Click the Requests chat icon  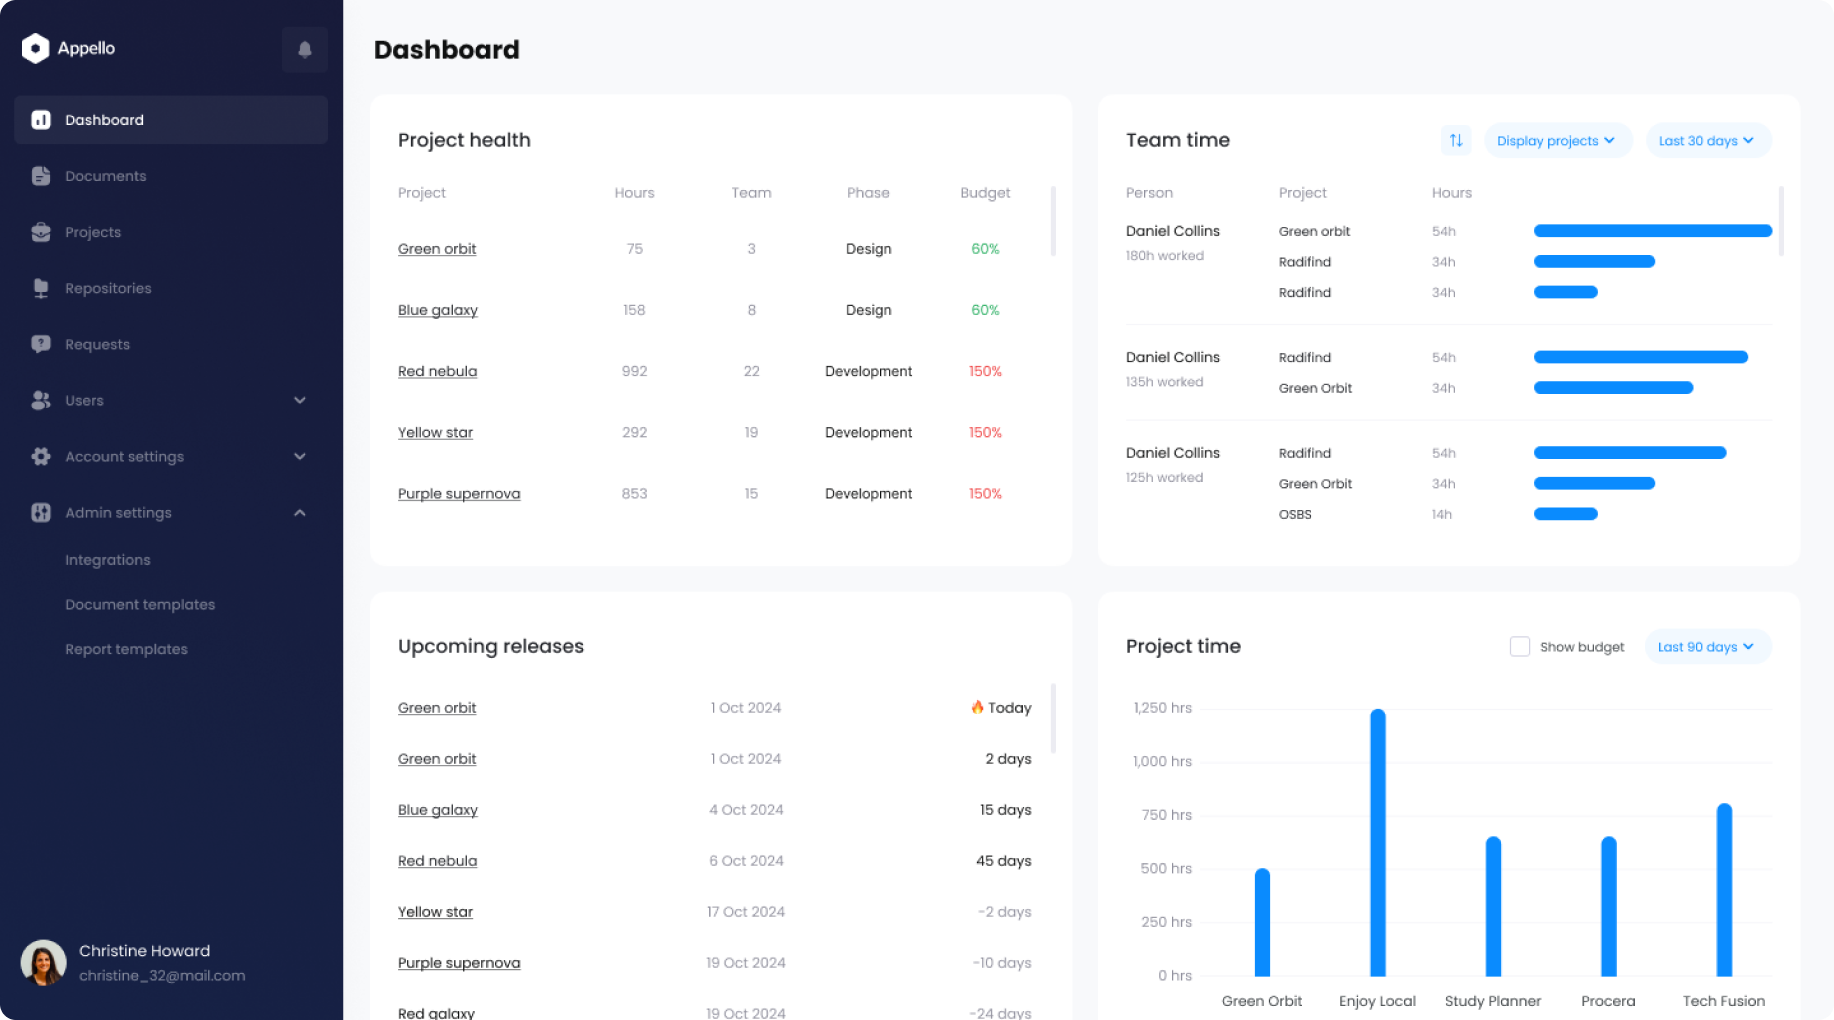(x=41, y=344)
